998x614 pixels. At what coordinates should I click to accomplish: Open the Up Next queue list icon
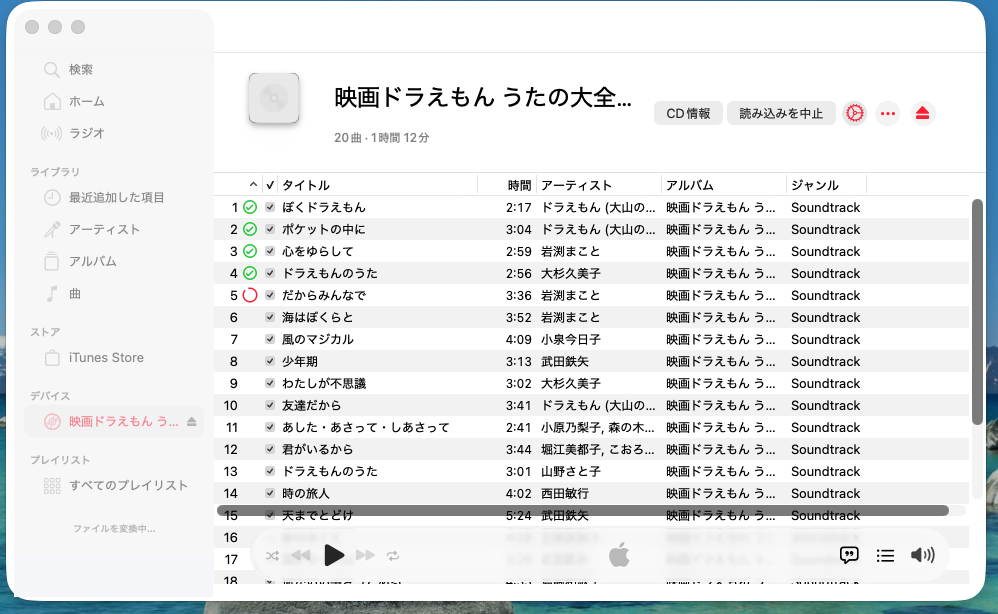pyautogui.click(x=885, y=556)
